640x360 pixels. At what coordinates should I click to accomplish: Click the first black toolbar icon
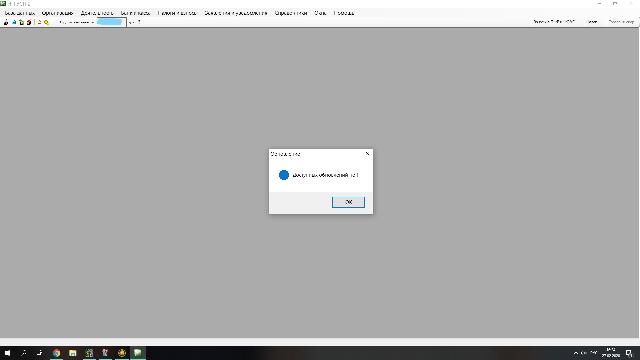coord(6,22)
